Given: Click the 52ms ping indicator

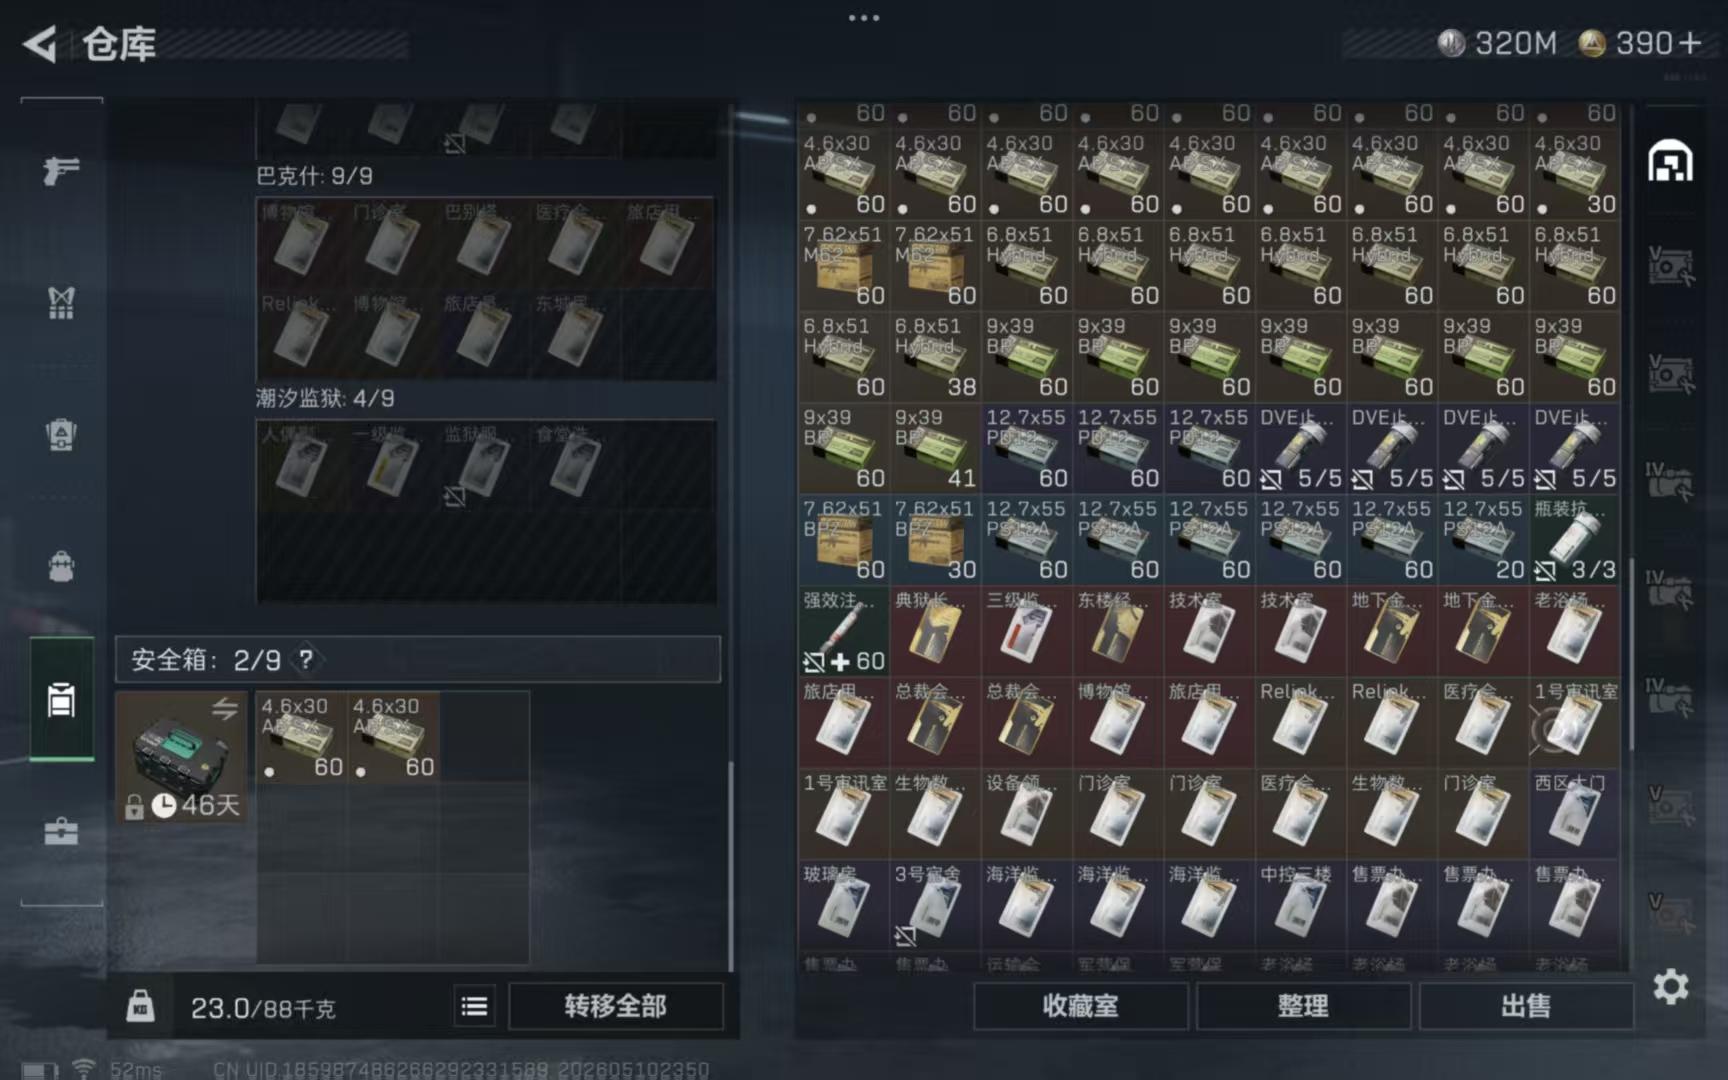Looking at the screenshot, I should click(x=136, y=1070).
